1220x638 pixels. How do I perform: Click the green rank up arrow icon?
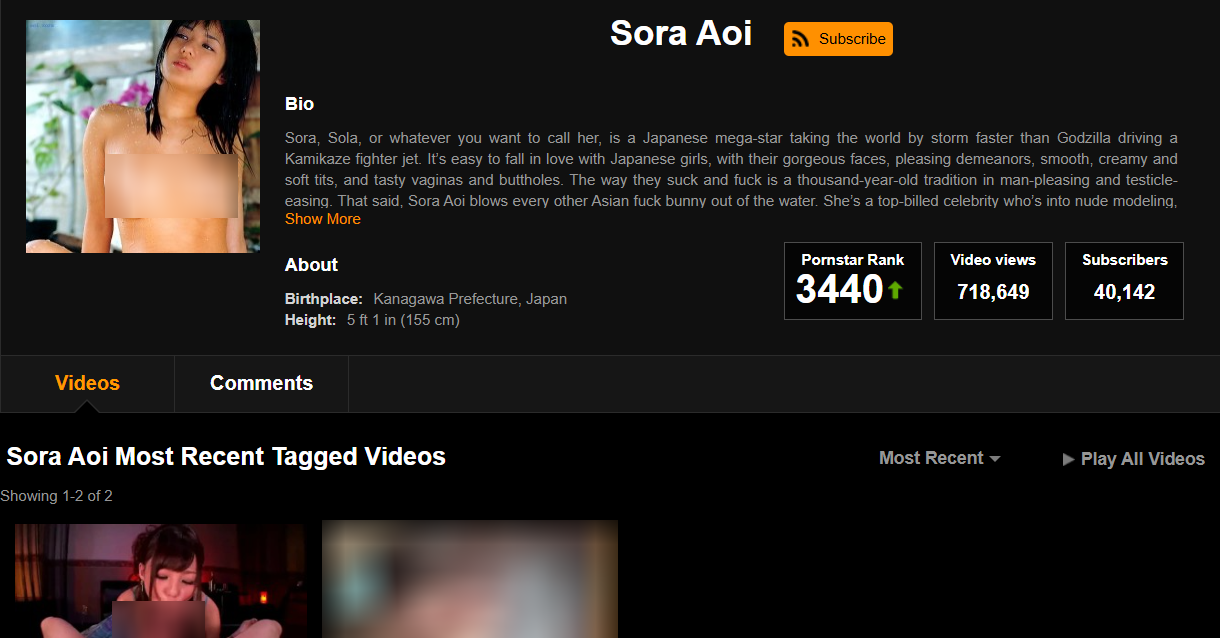(x=895, y=290)
